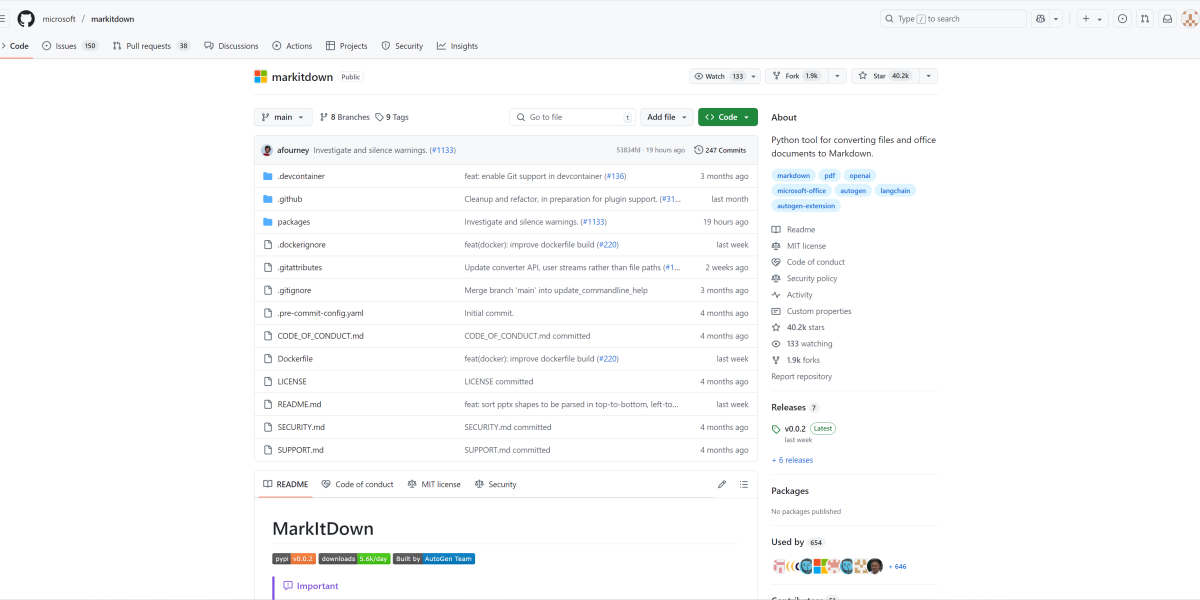Open Copilot chat icon in header
The width and height of the screenshot is (1200, 600).
coord(1041,18)
